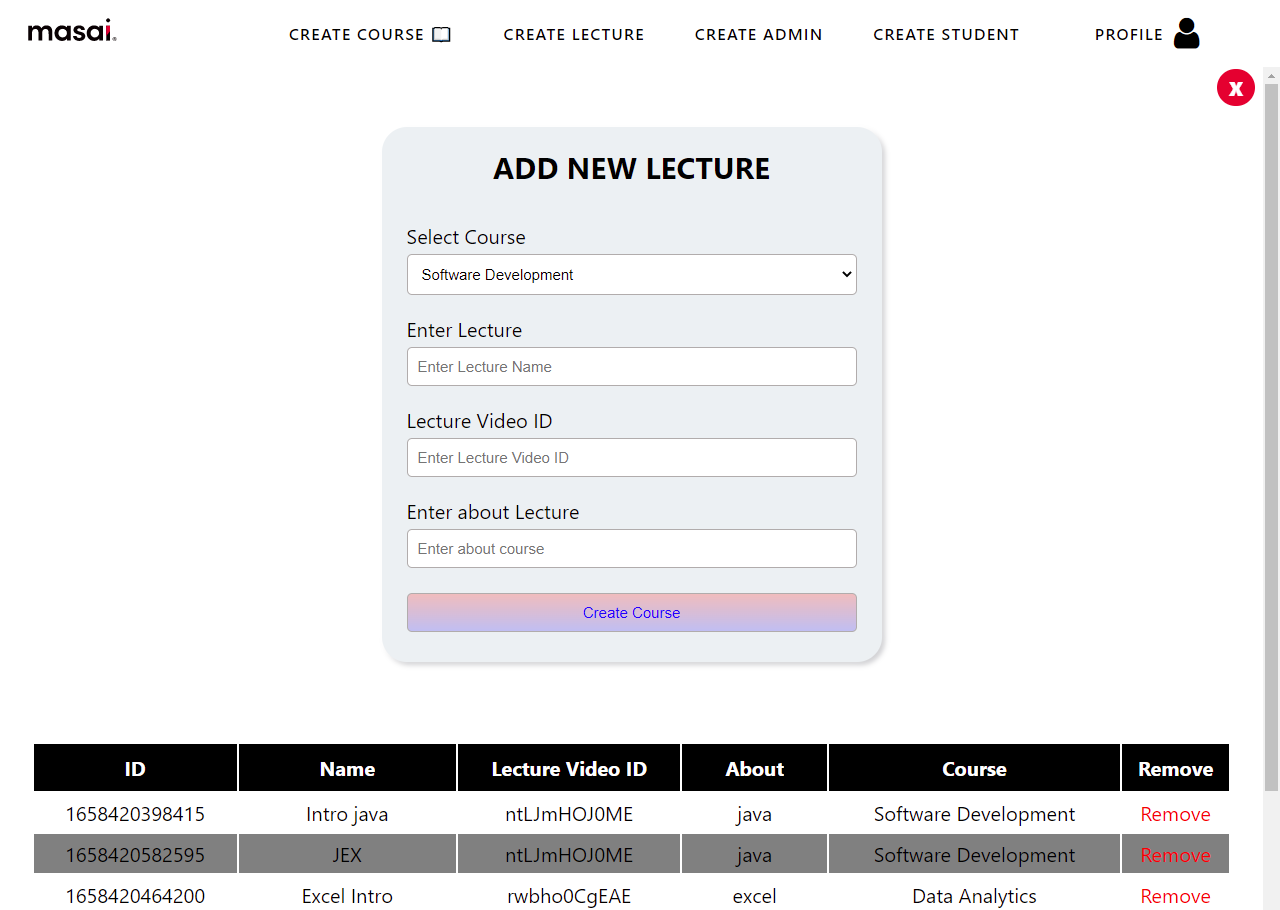
Task: Submit with Create Course button
Action: pos(632,612)
